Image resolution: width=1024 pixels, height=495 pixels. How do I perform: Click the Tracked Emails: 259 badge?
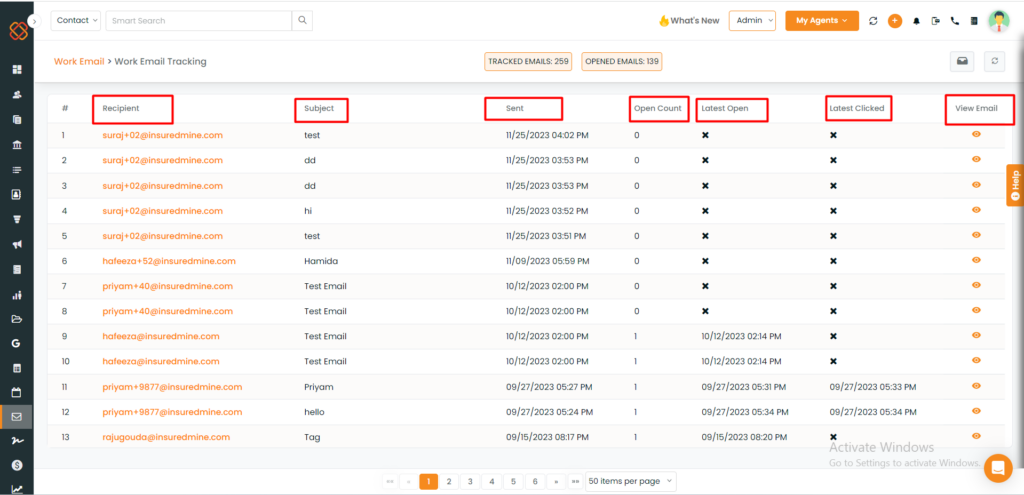coord(528,61)
